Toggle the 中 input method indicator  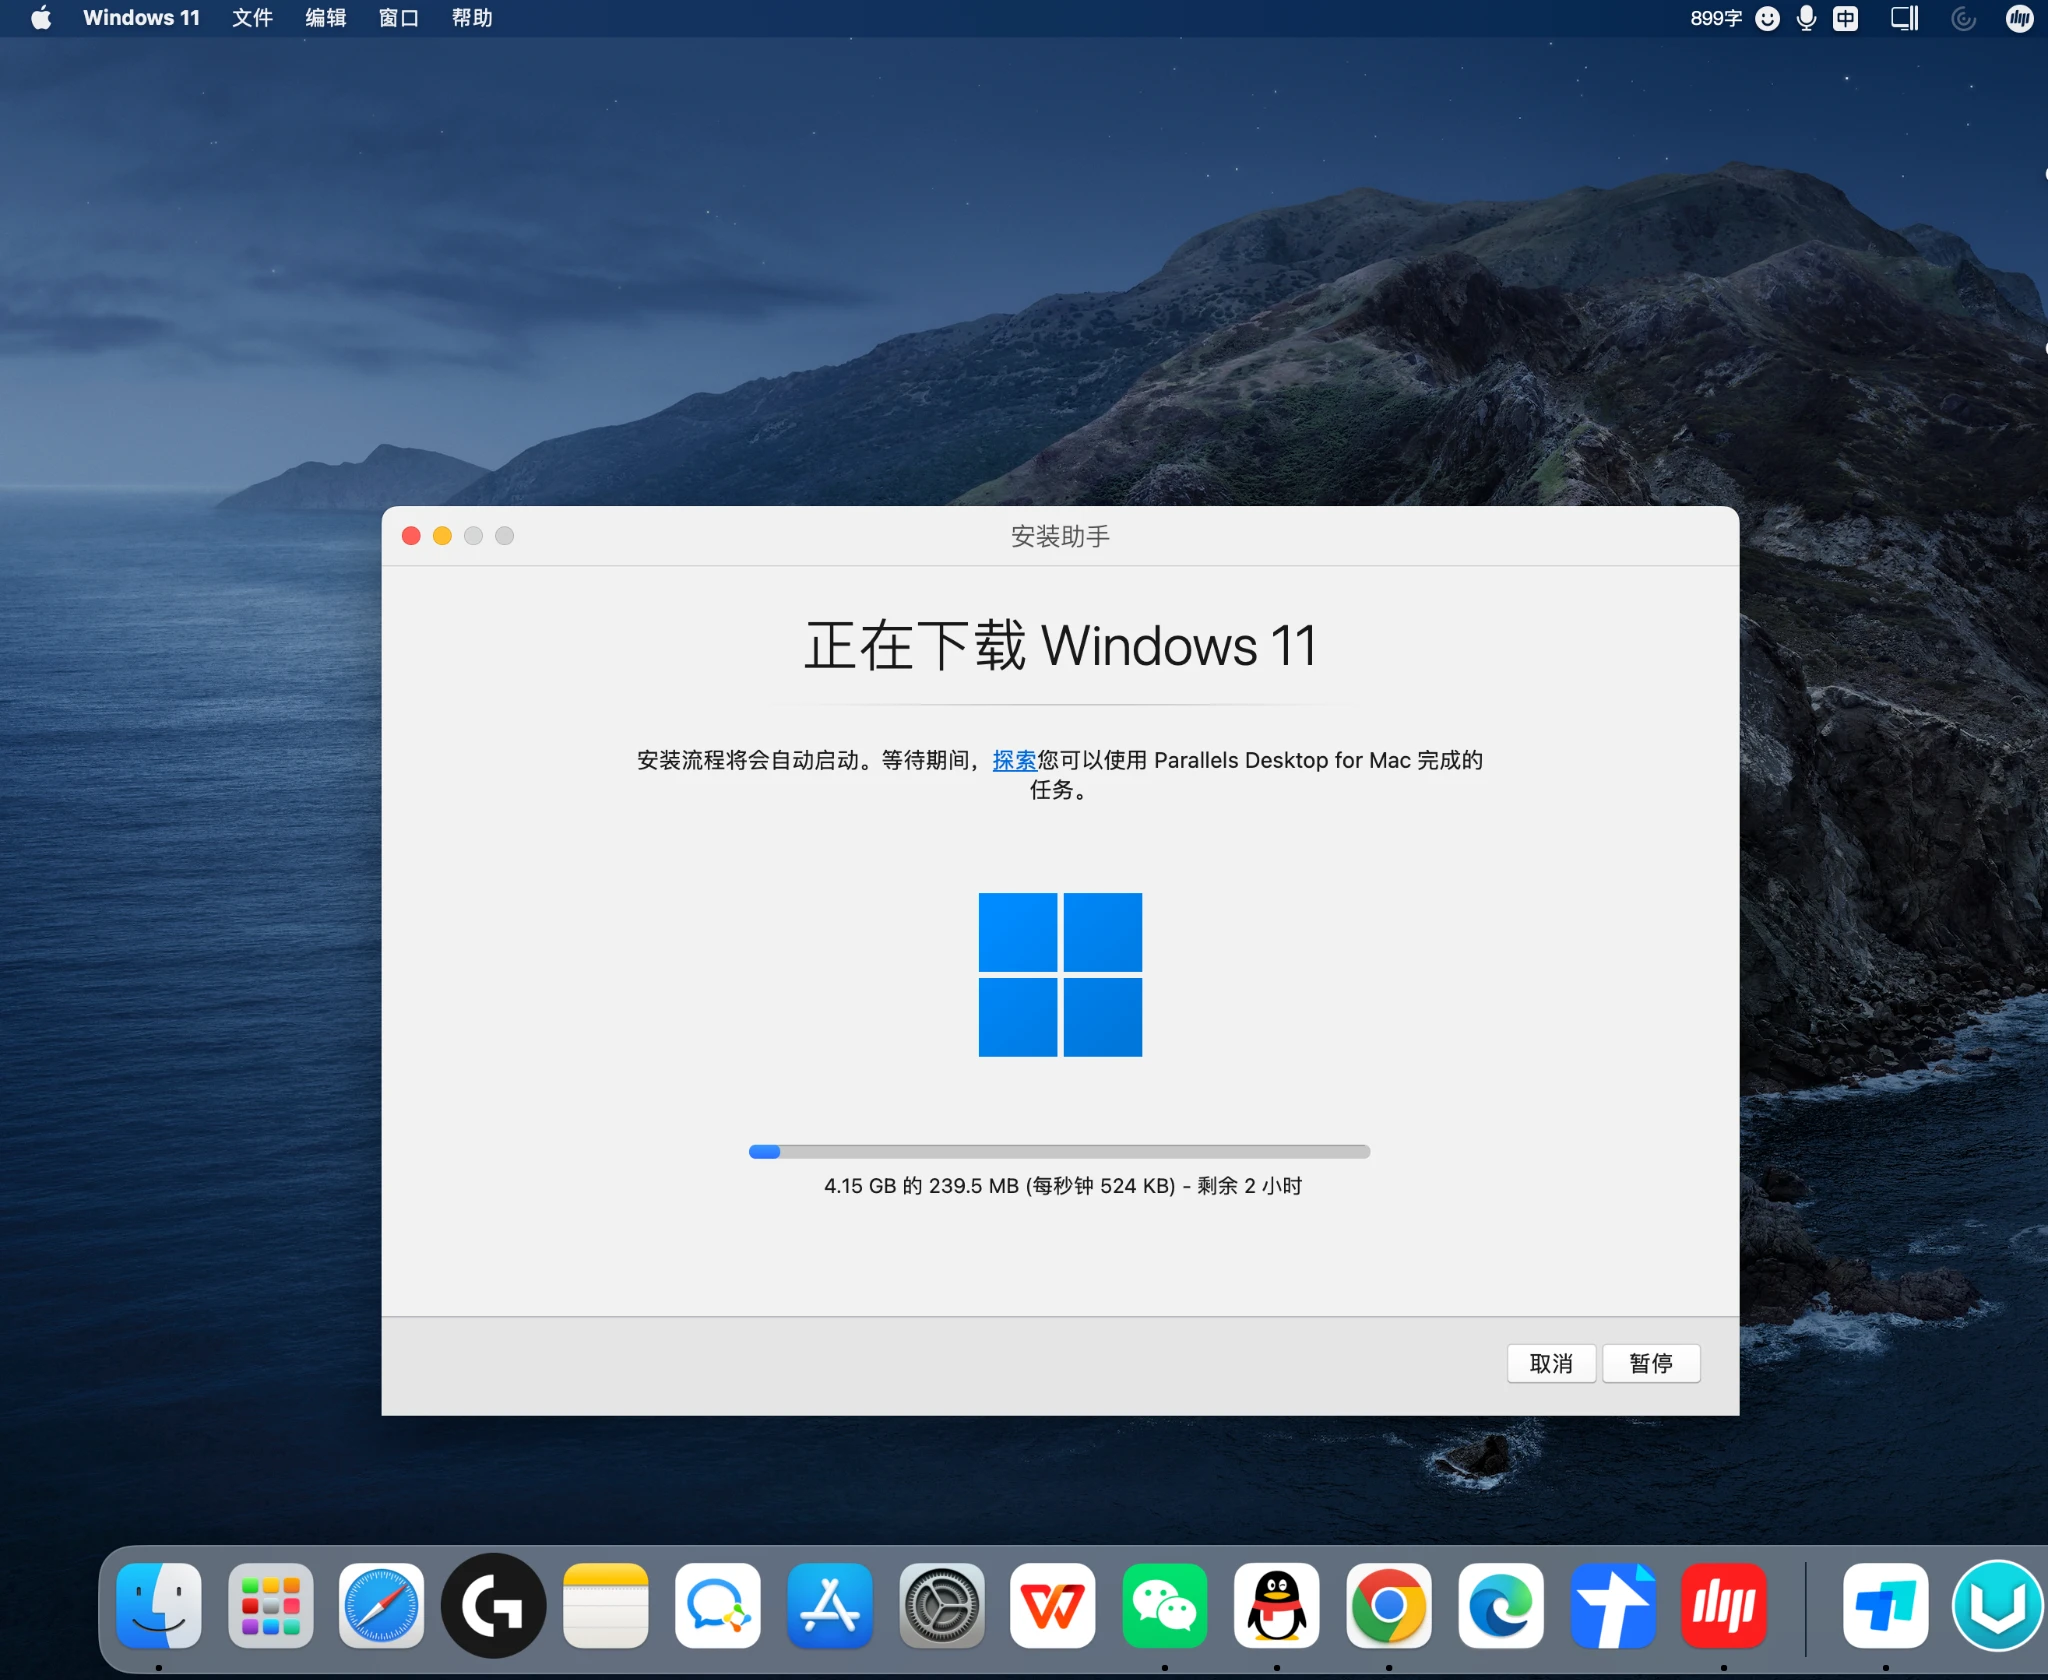point(1845,18)
